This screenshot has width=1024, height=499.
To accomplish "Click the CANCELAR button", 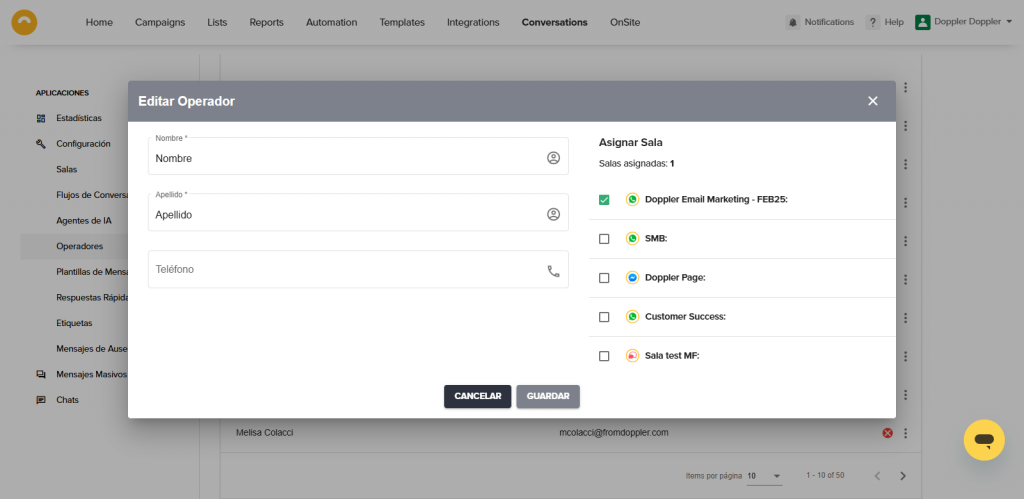I will (x=477, y=396).
